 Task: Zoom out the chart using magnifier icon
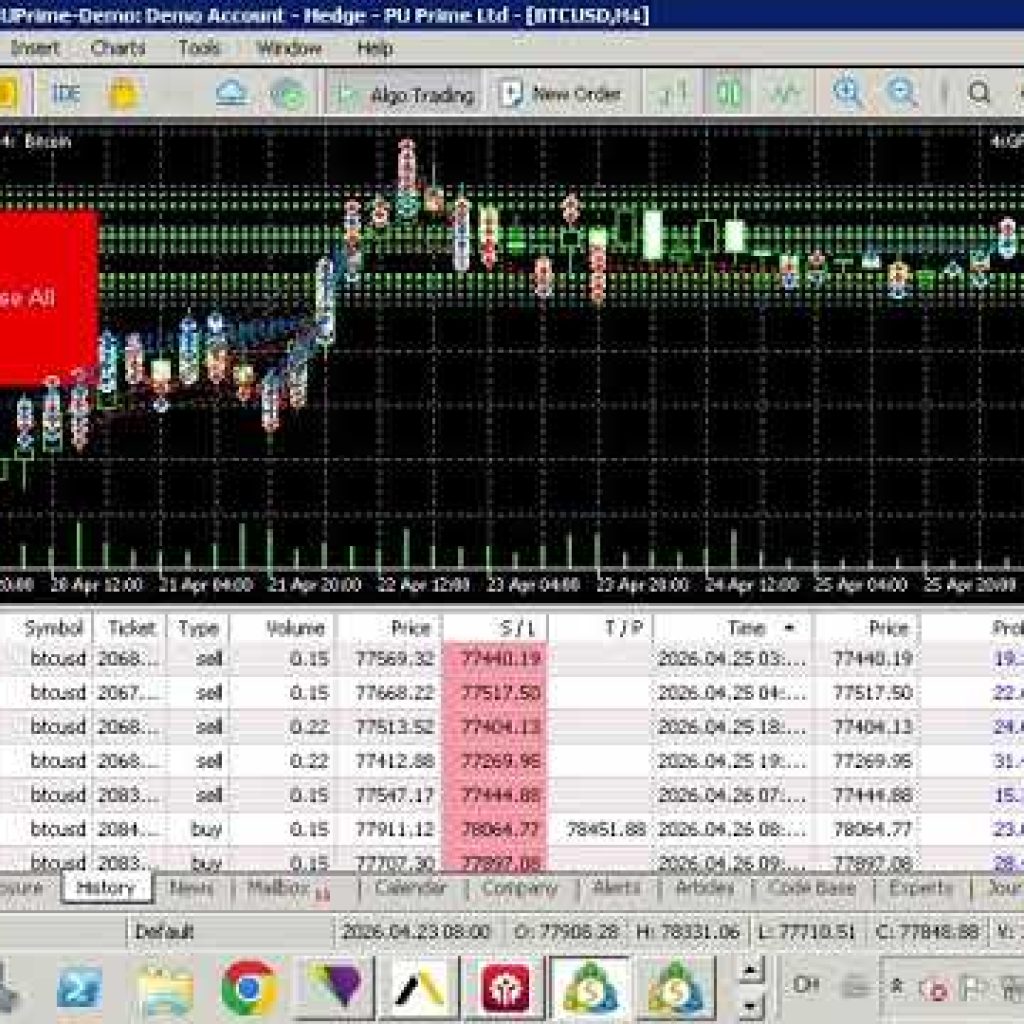pos(903,95)
